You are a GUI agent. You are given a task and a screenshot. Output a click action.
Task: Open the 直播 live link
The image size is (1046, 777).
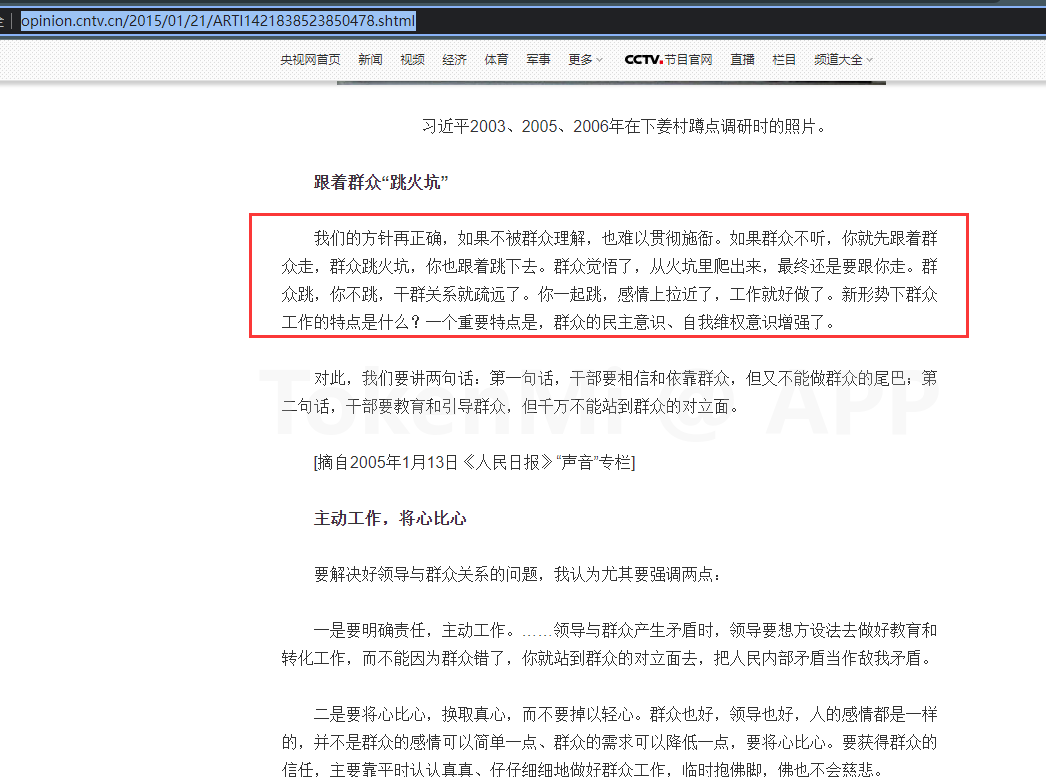coord(742,60)
